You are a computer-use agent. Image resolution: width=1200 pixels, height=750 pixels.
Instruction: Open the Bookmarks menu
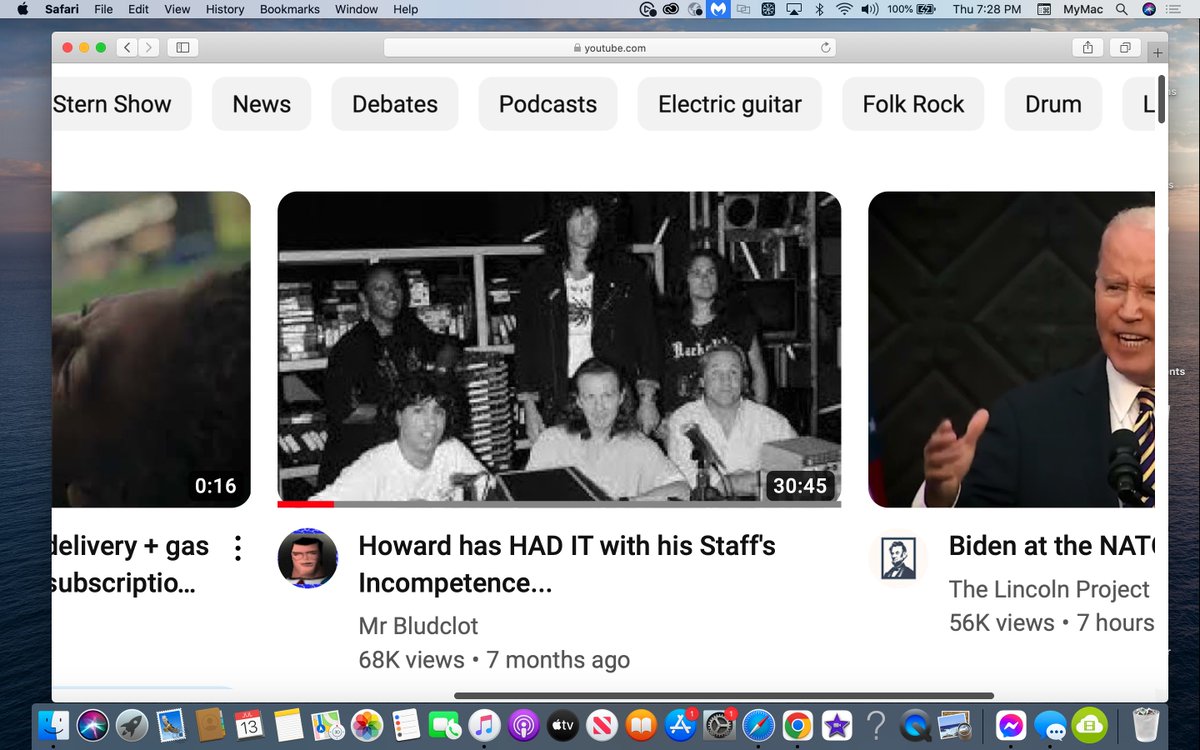coord(290,9)
